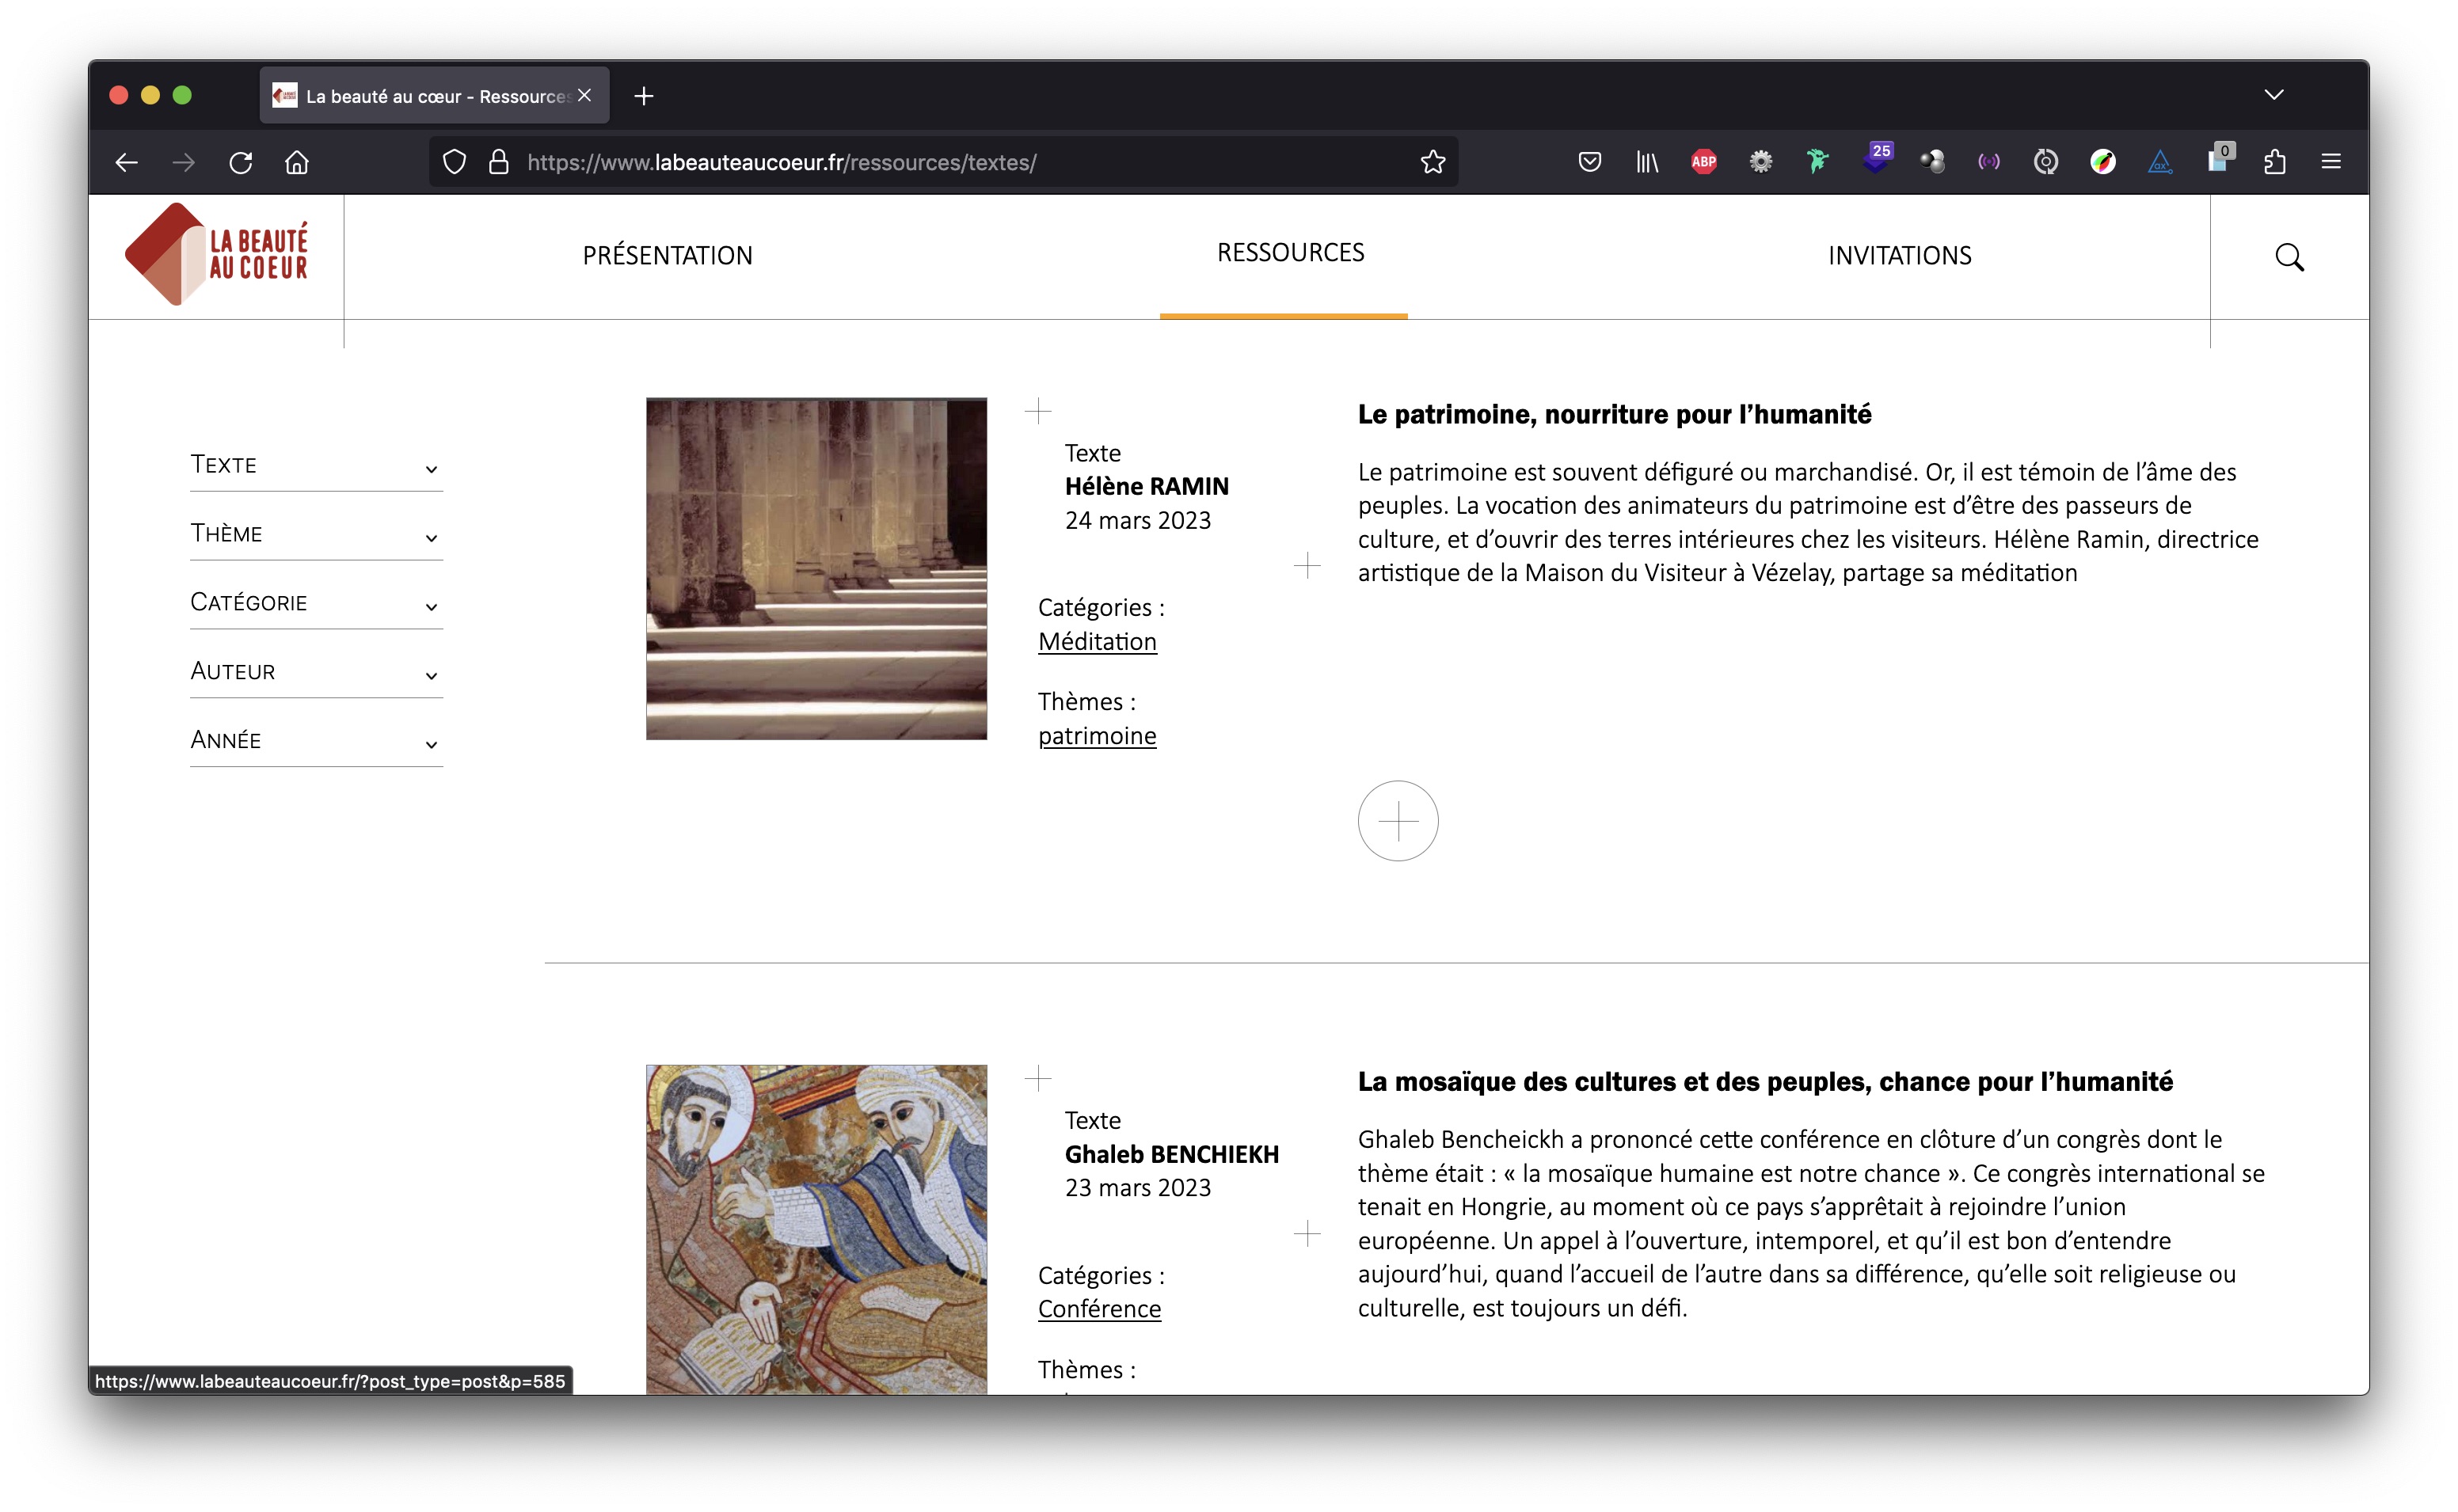Screen dimensions: 2458x1512
Task: Click the date 24 mars 2023
Action: (1137, 521)
